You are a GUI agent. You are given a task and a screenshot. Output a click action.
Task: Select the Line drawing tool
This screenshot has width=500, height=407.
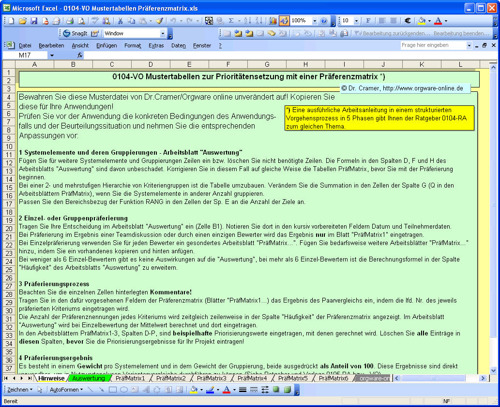(91, 389)
